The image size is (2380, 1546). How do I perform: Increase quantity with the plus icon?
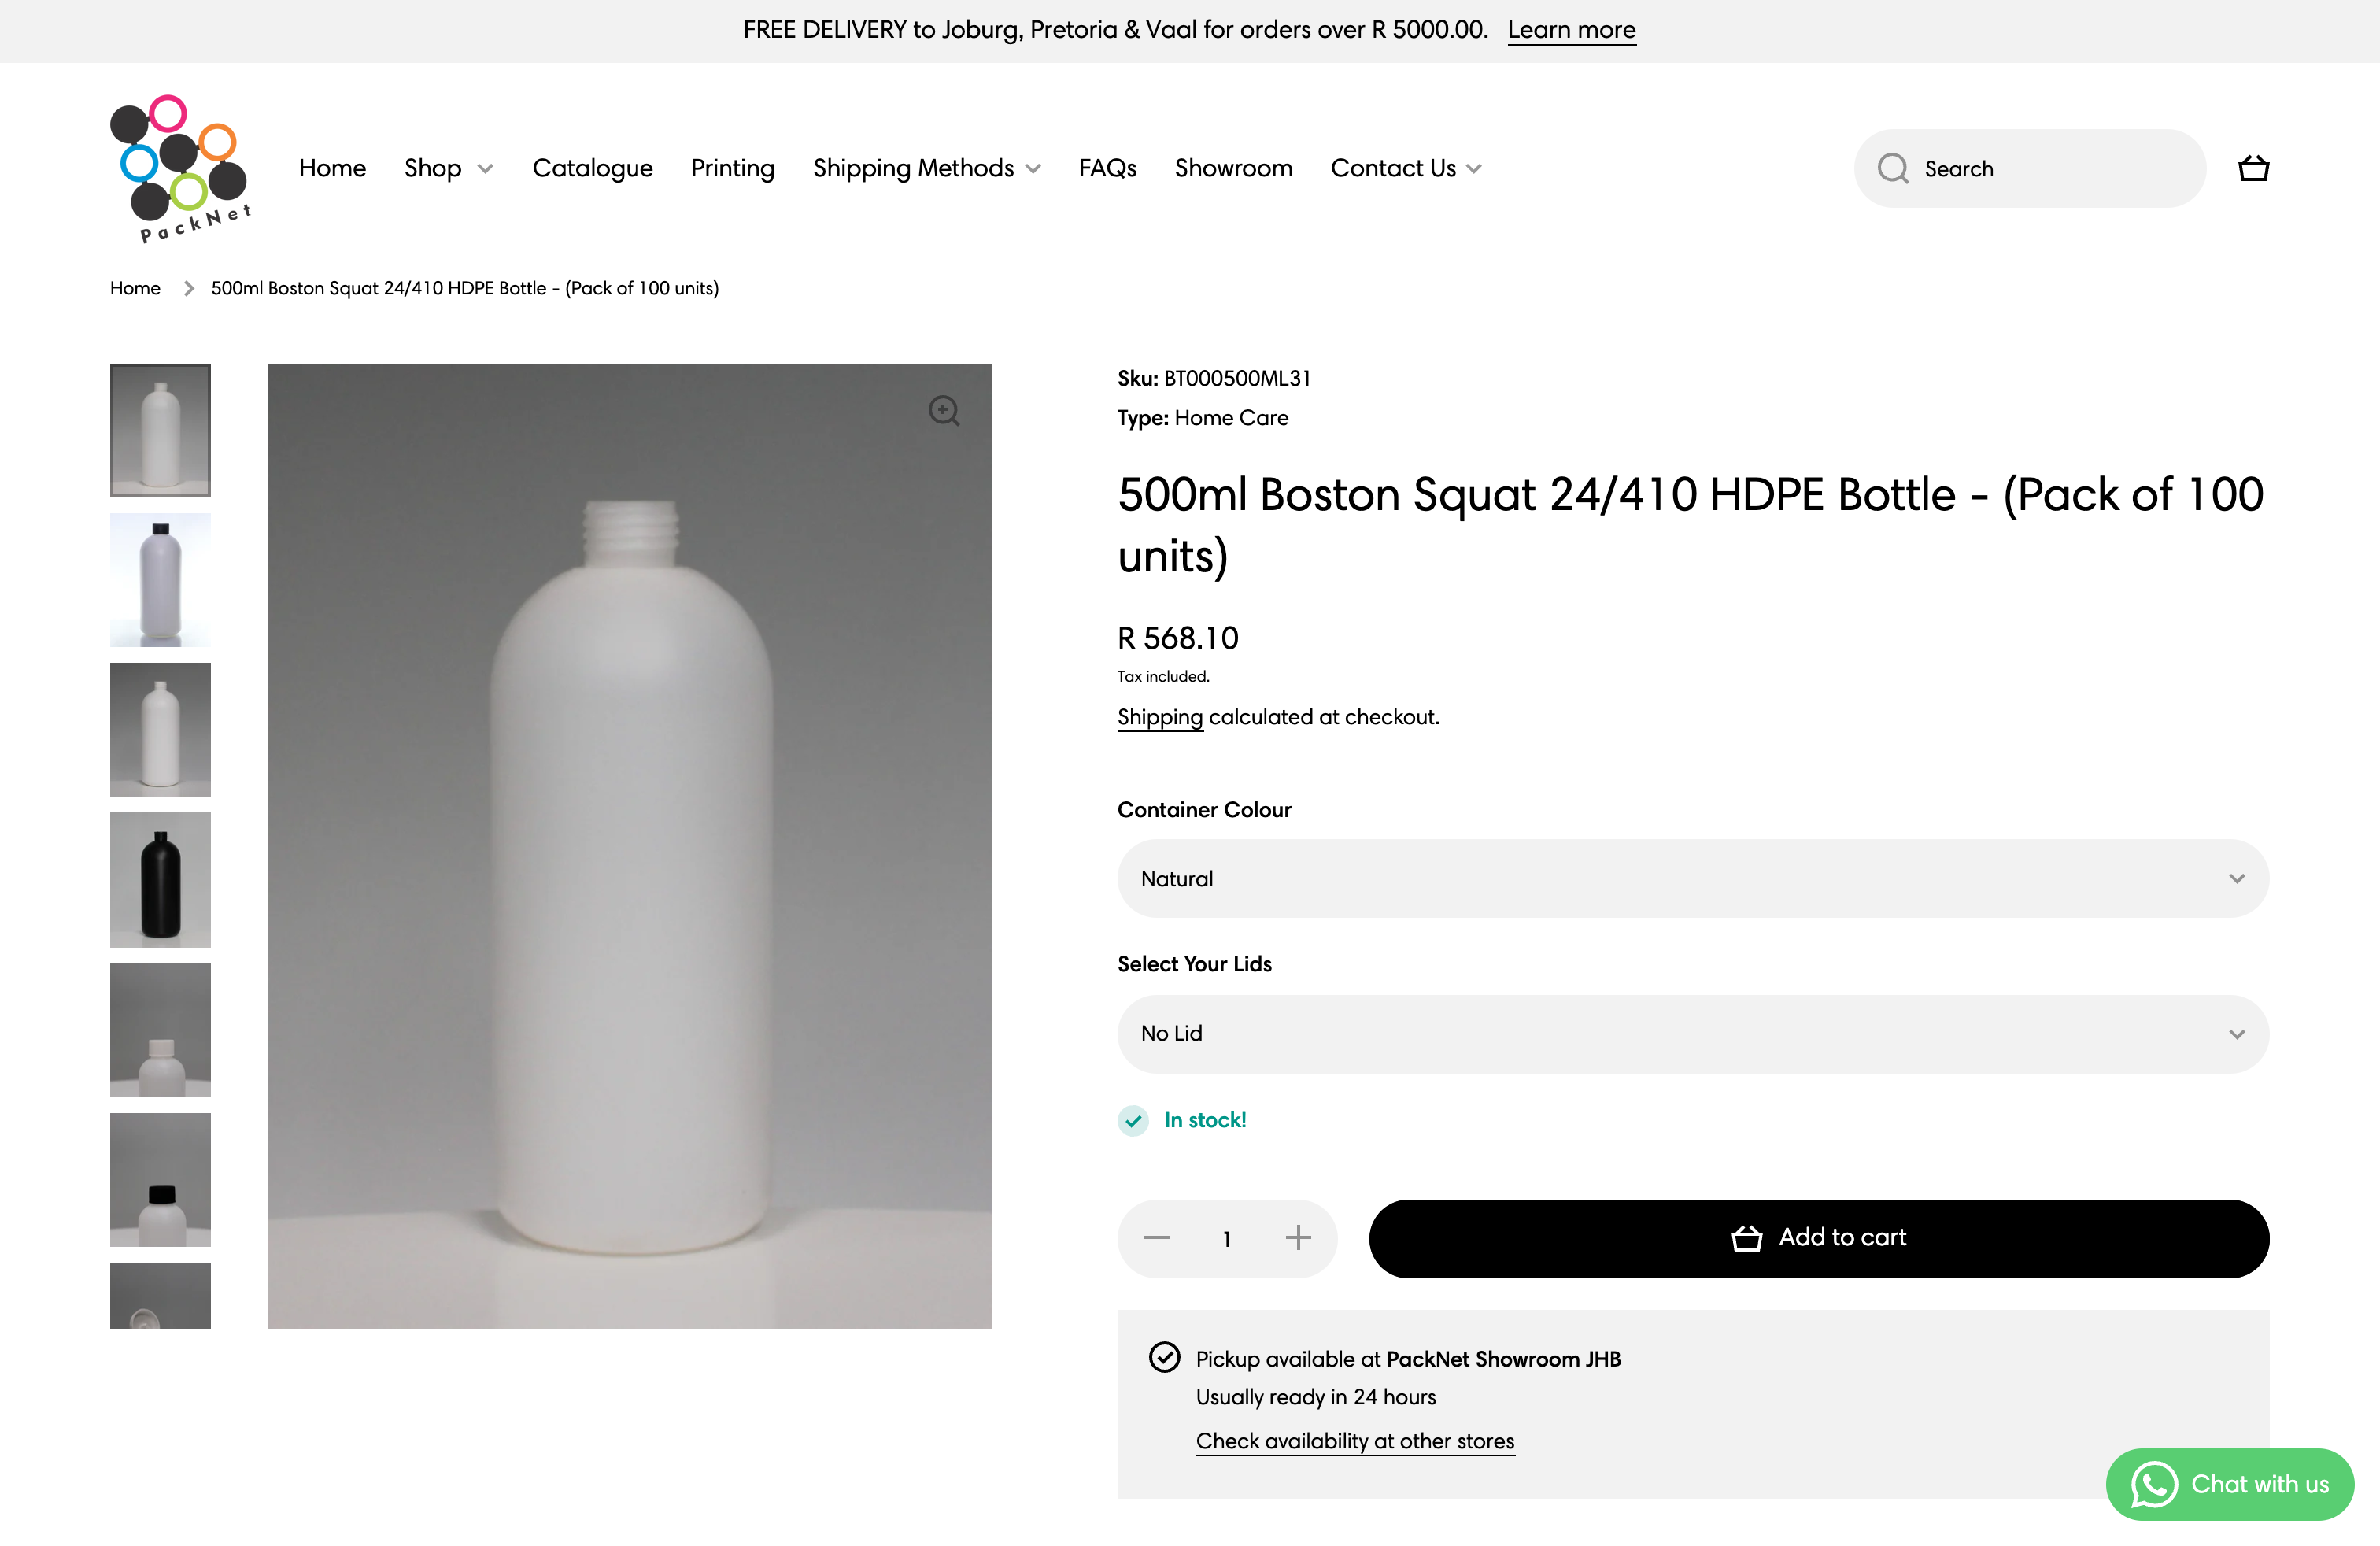[1298, 1238]
